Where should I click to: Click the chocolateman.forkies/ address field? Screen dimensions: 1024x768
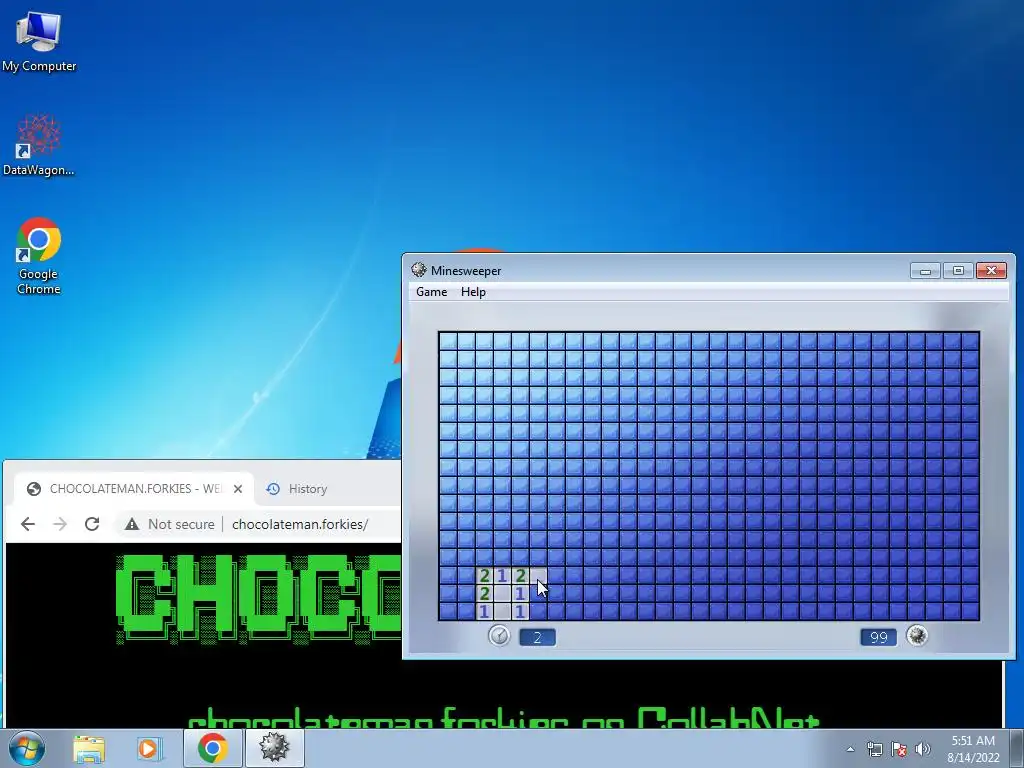300,524
